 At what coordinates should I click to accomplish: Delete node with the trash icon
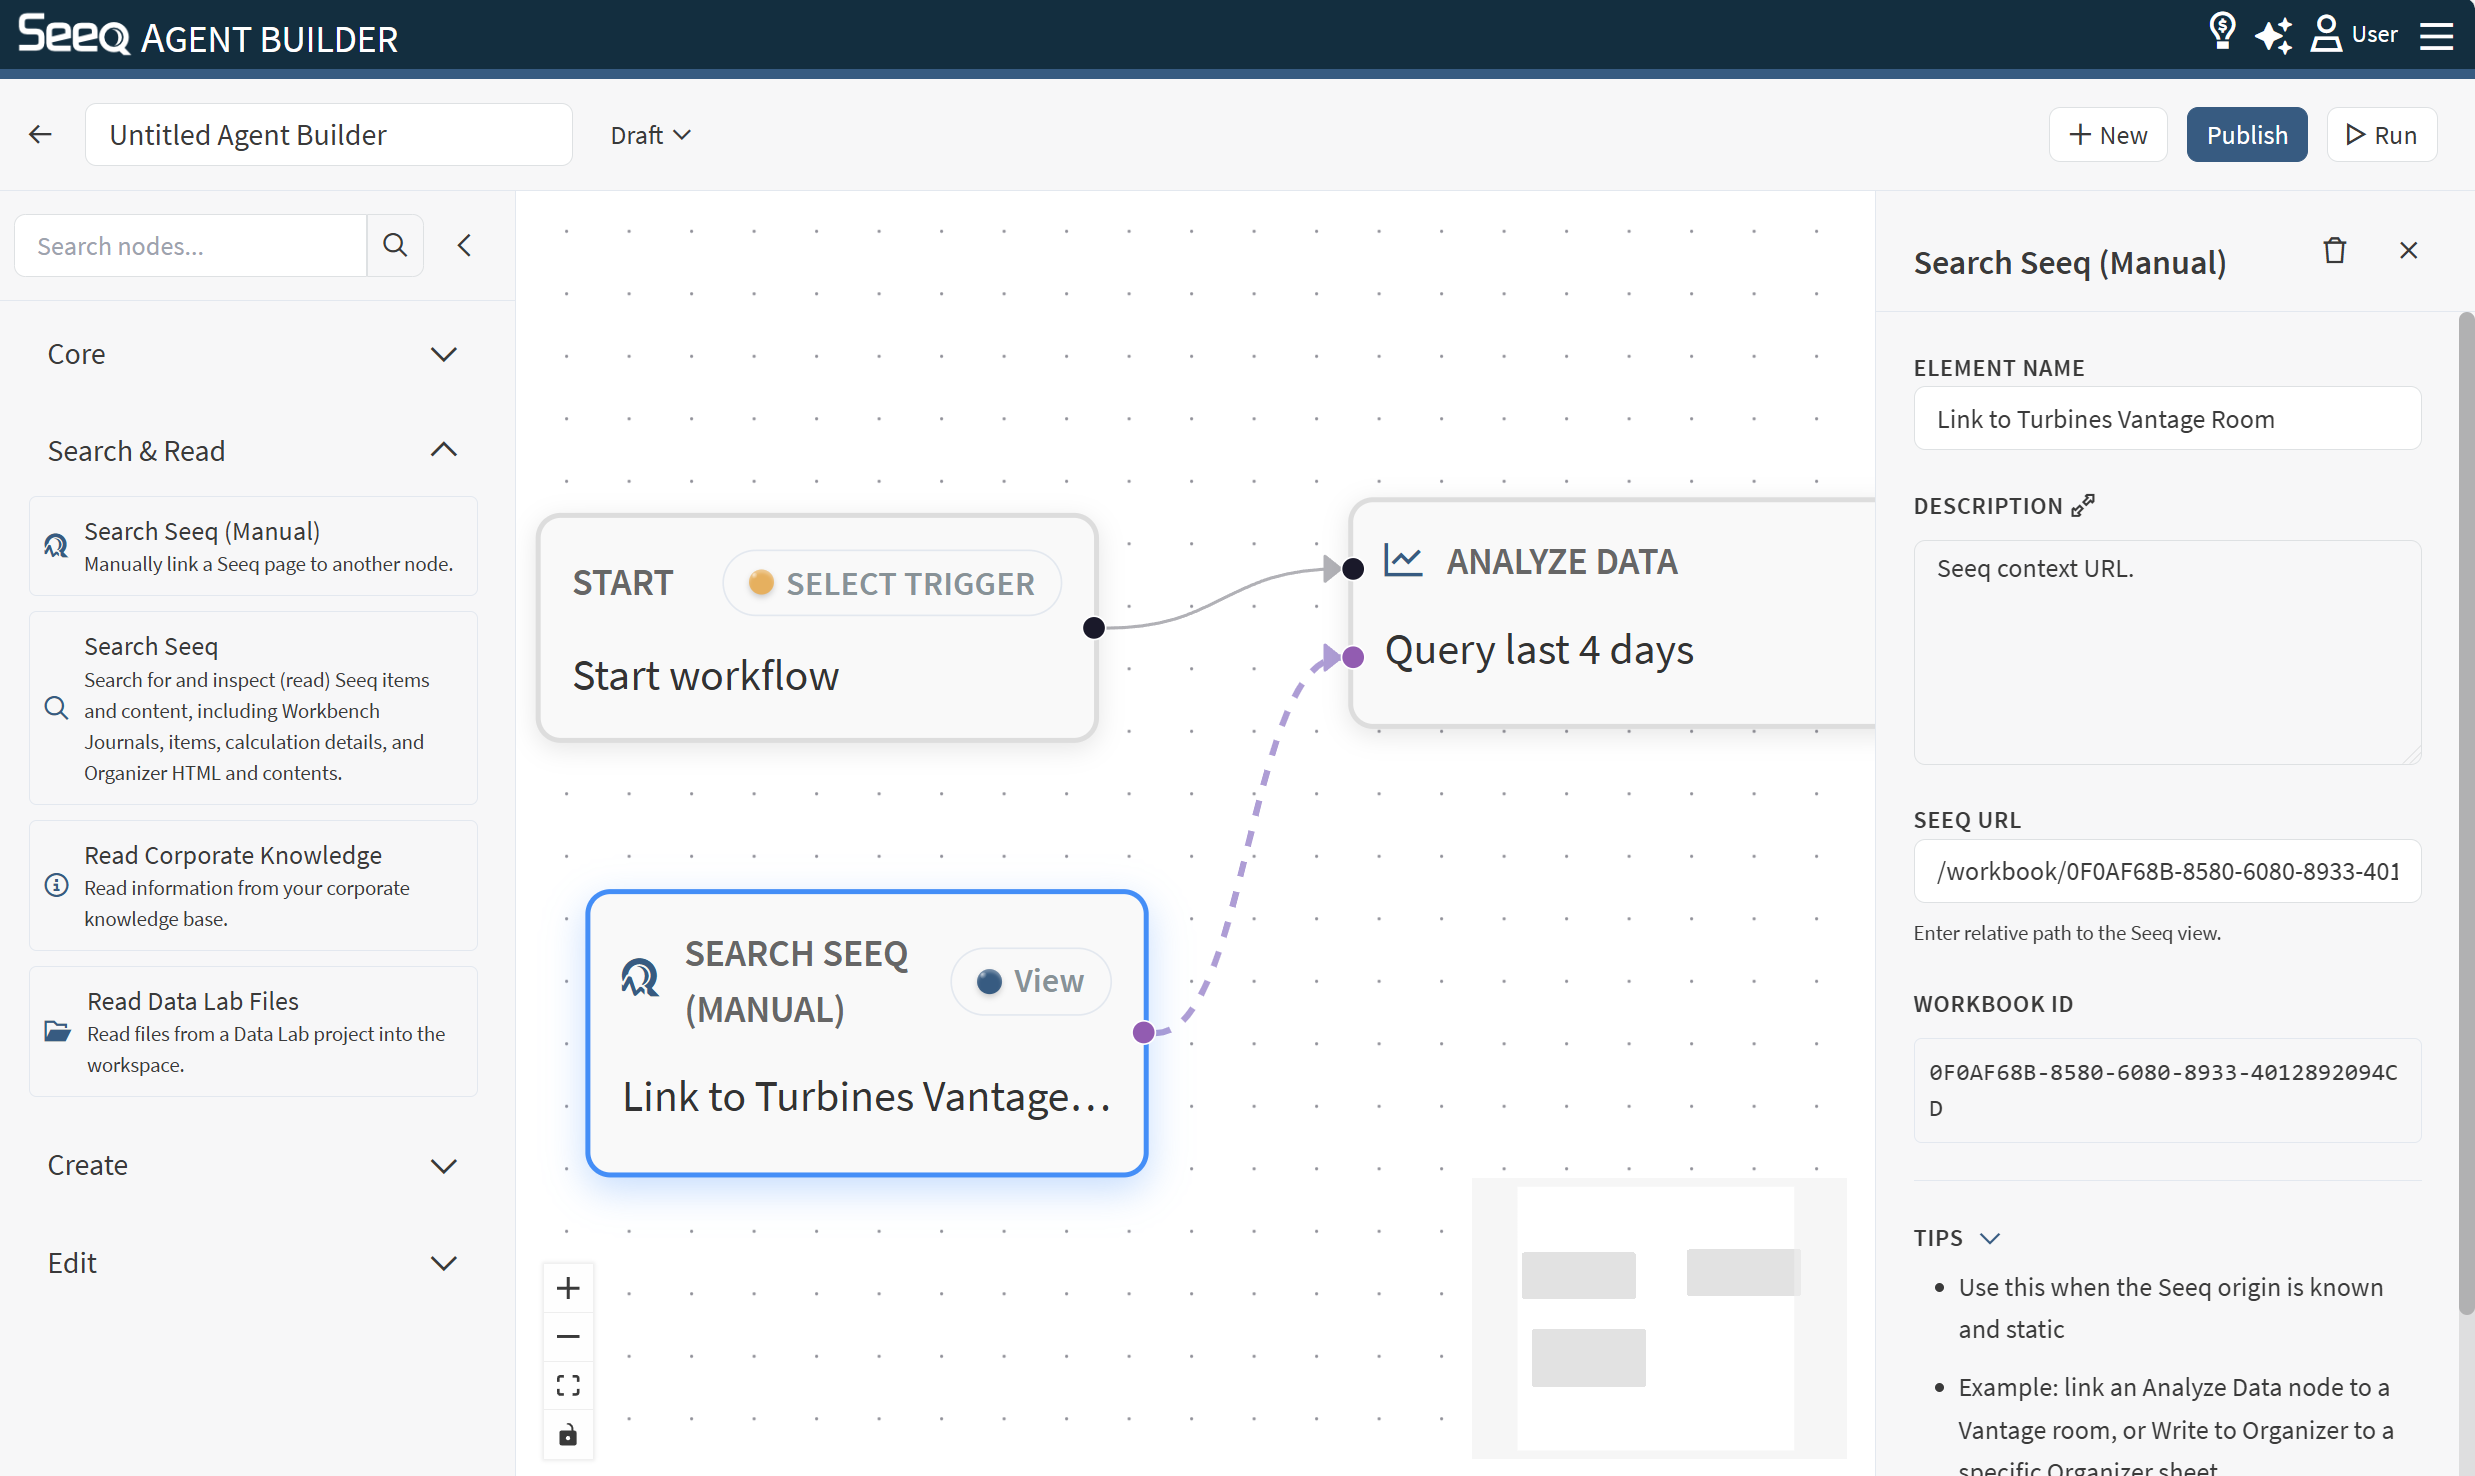[2334, 250]
